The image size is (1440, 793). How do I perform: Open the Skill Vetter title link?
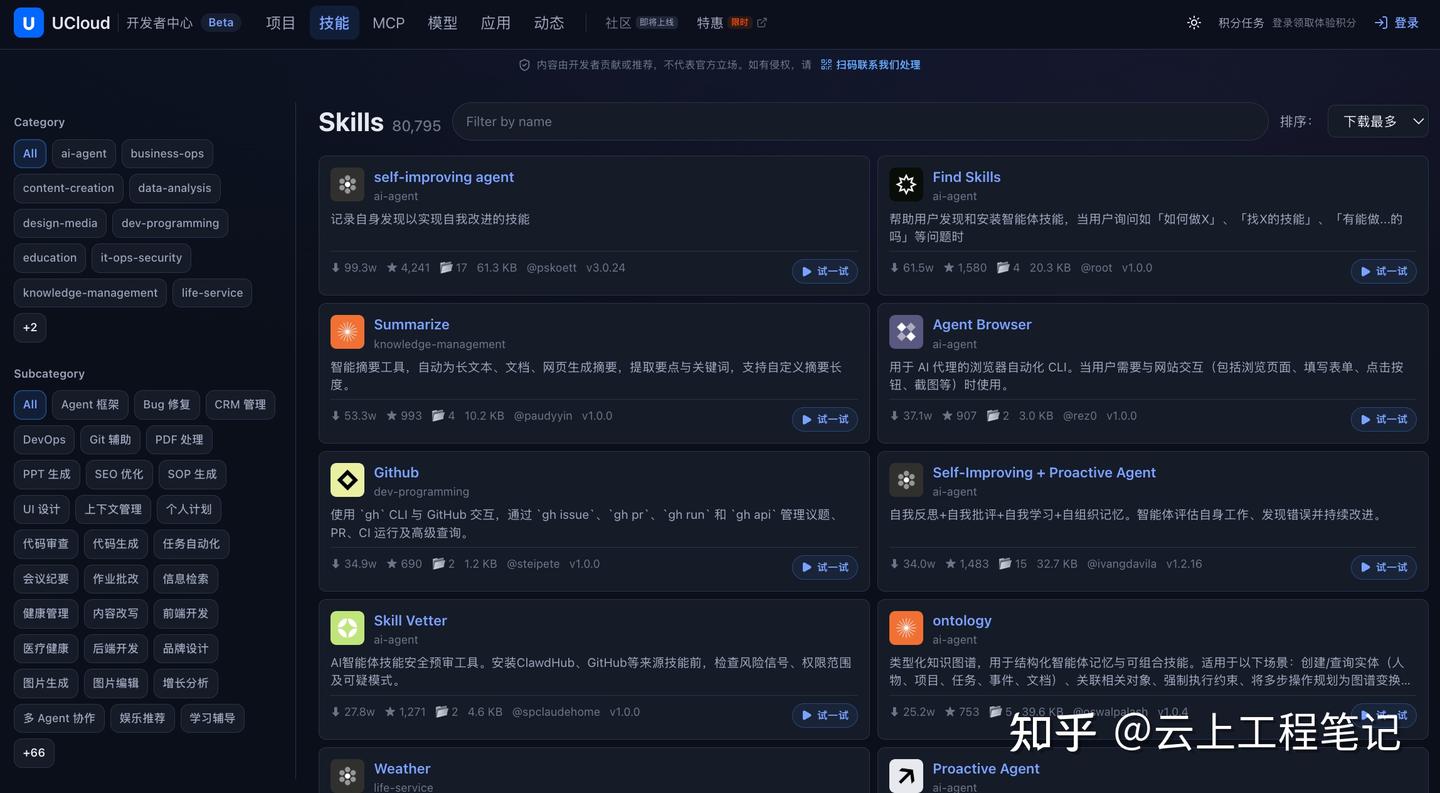click(411, 620)
